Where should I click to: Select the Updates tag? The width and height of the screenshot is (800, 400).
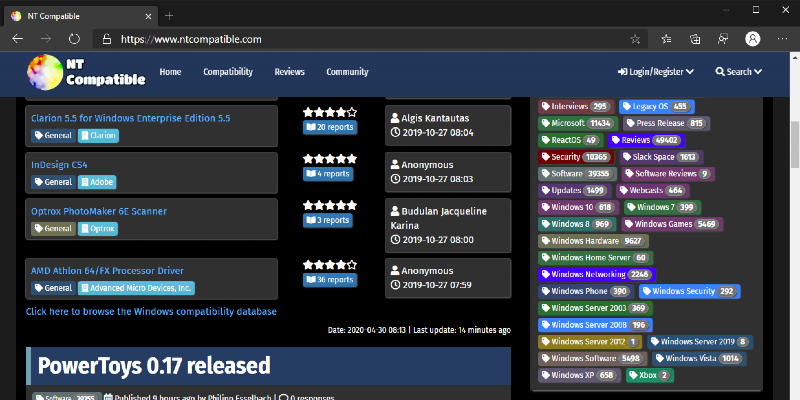point(574,191)
